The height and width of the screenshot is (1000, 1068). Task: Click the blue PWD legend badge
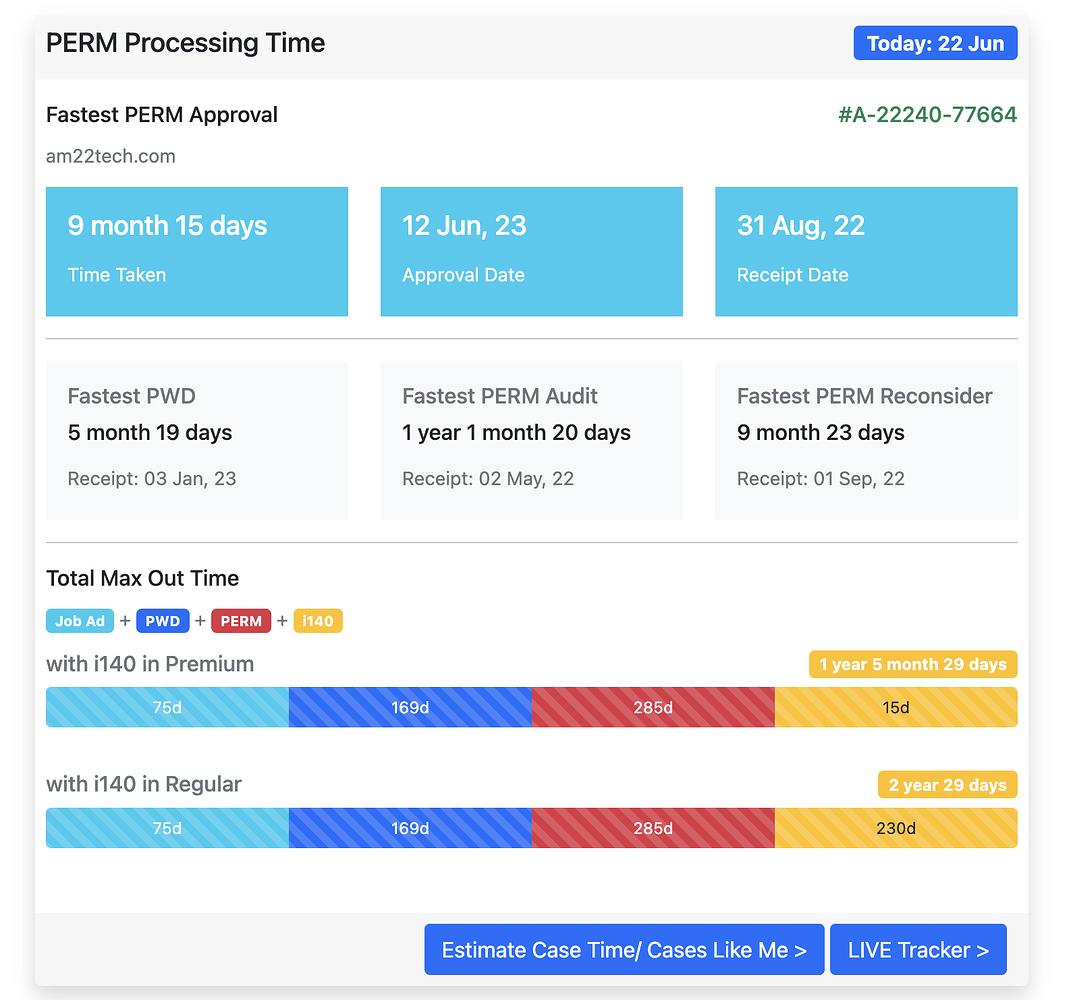(x=162, y=621)
